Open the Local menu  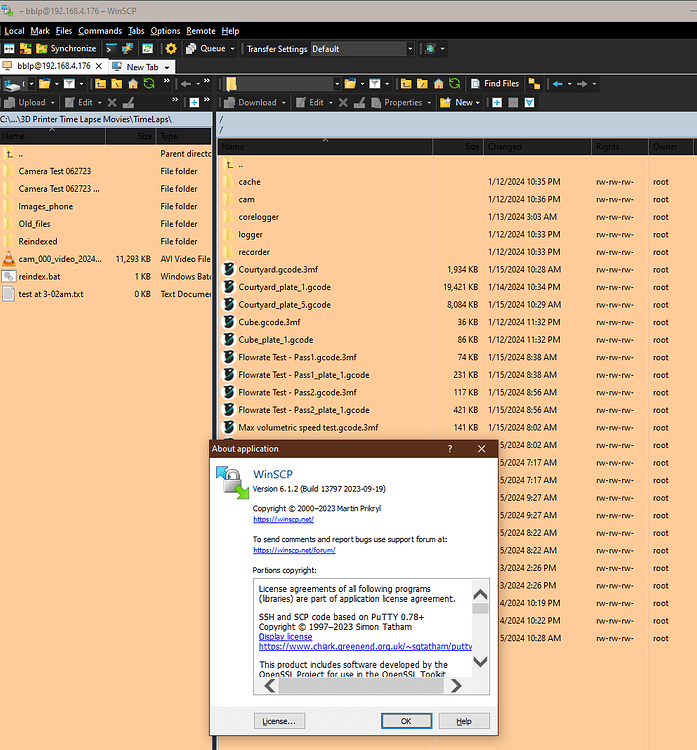pyautogui.click(x=14, y=31)
